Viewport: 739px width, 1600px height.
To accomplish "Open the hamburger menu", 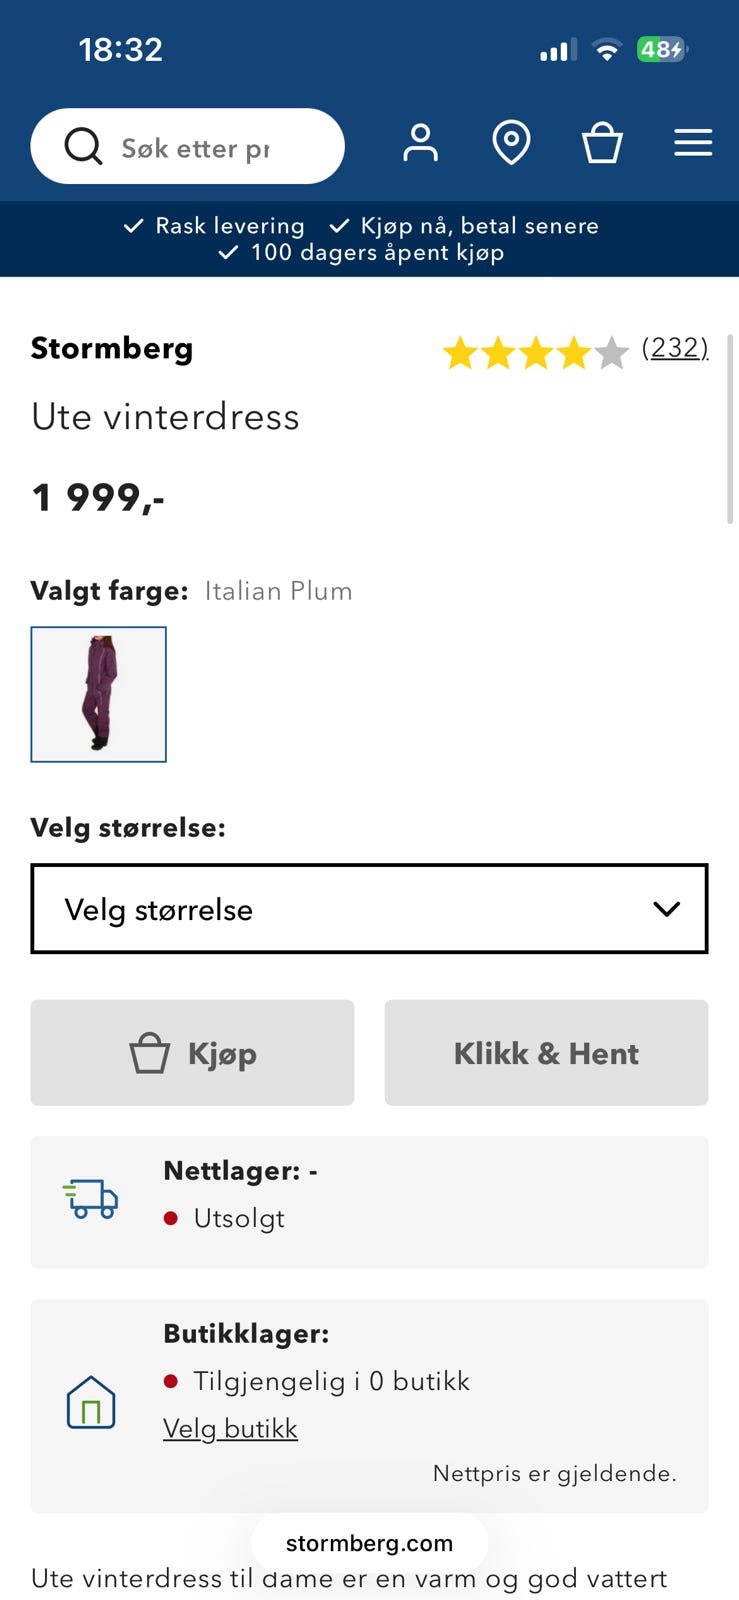I will coord(693,143).
